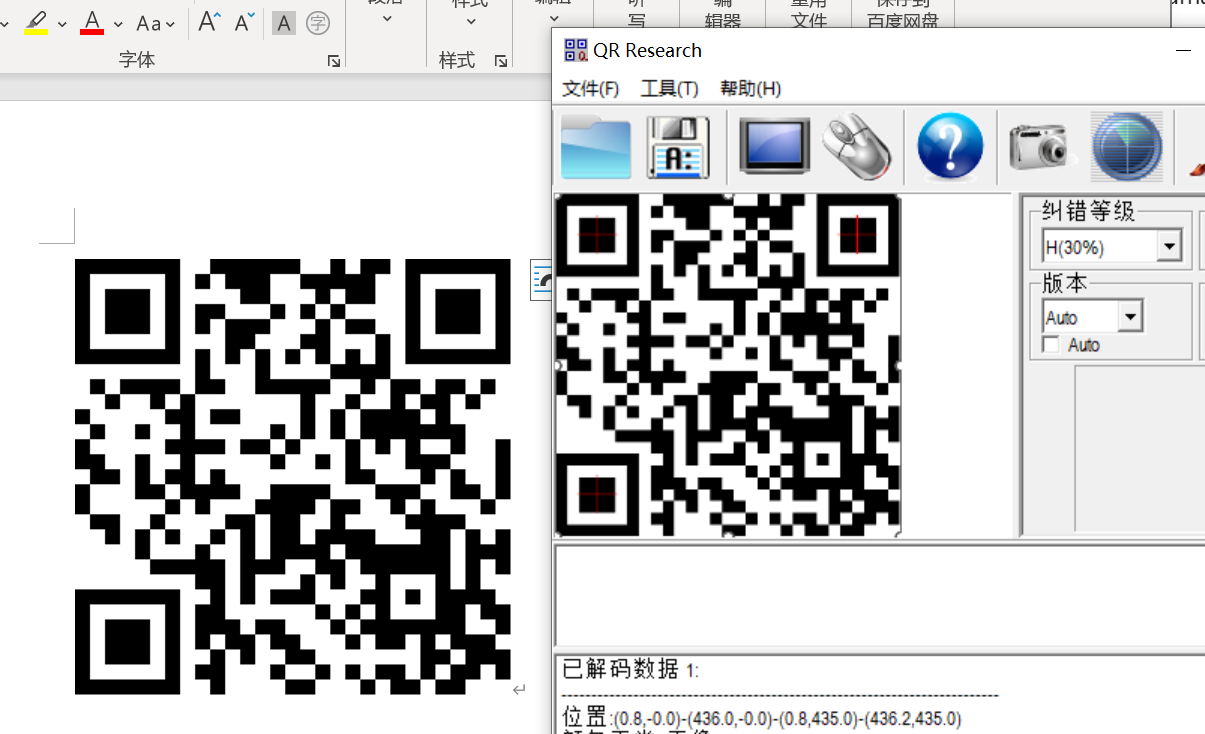Click the blue radar scan icon

[1127, 147]
